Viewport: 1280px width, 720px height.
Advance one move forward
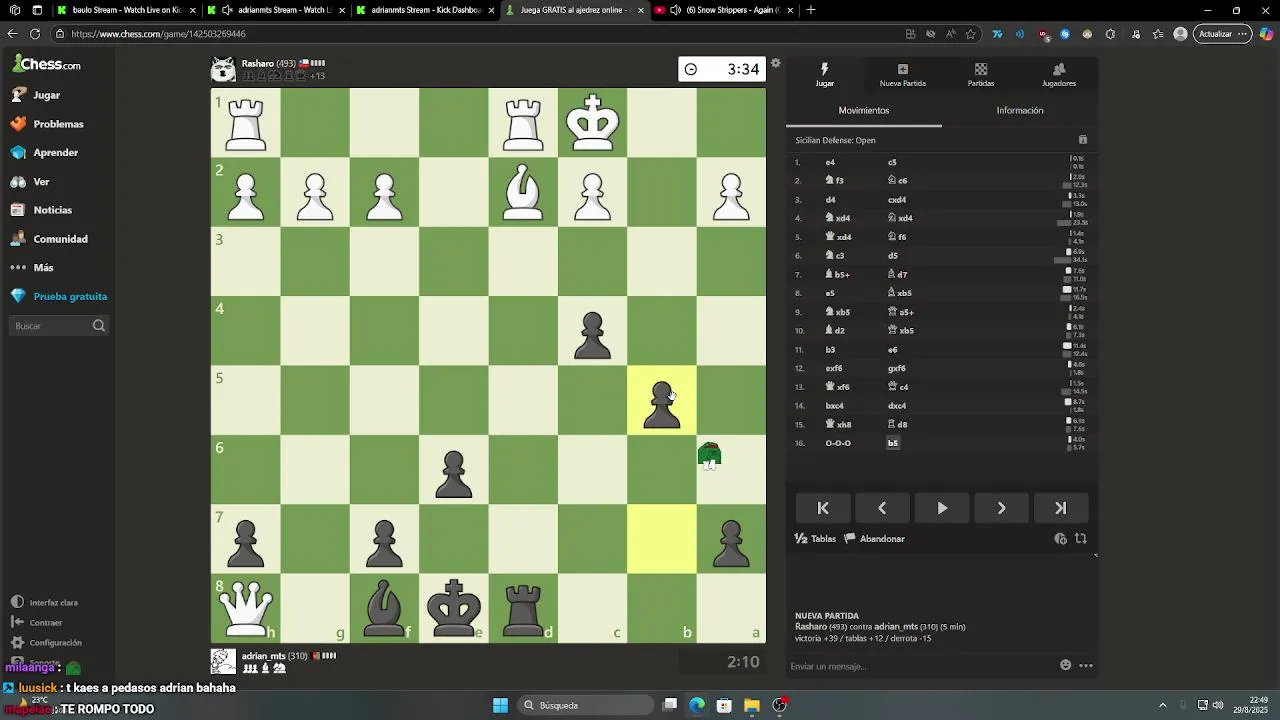pyautogui.click(x=1001, y=508)
